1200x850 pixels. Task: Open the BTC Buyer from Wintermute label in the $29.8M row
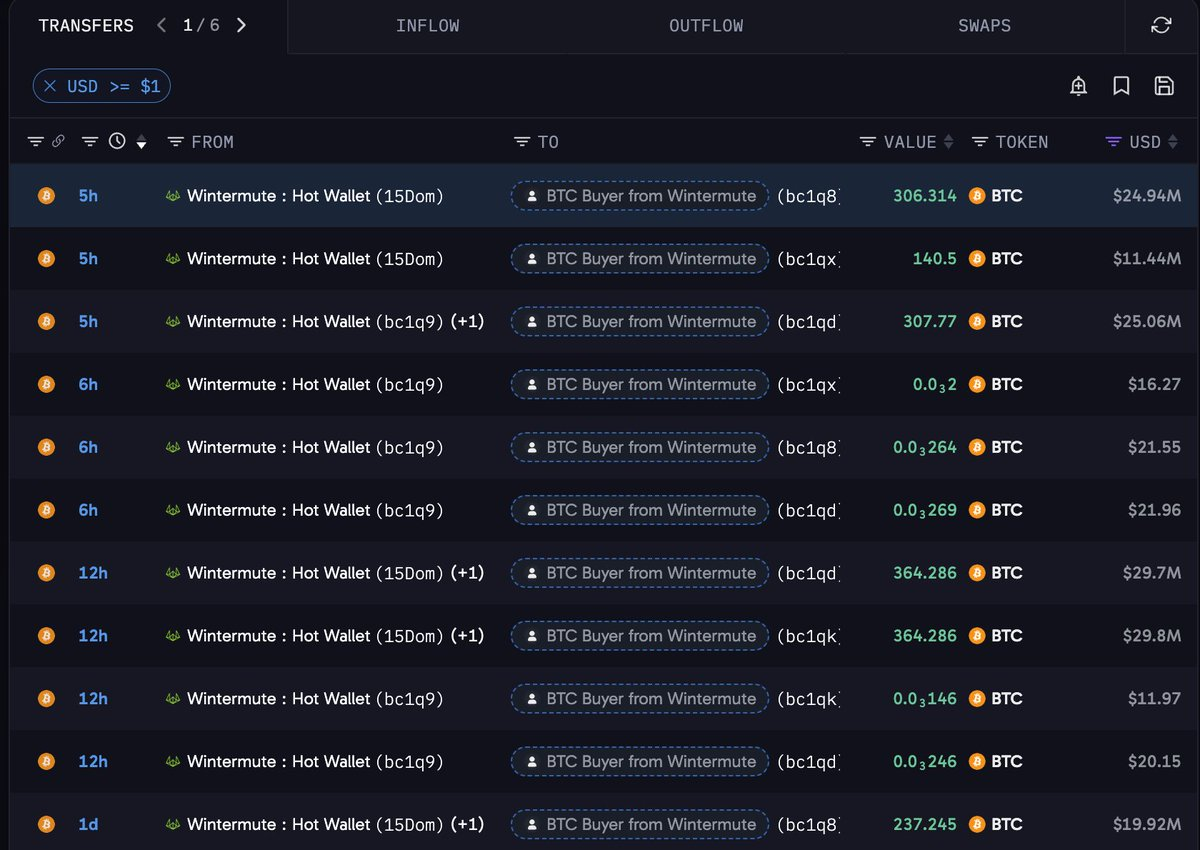pyautogui.click(x=640, y=636)
